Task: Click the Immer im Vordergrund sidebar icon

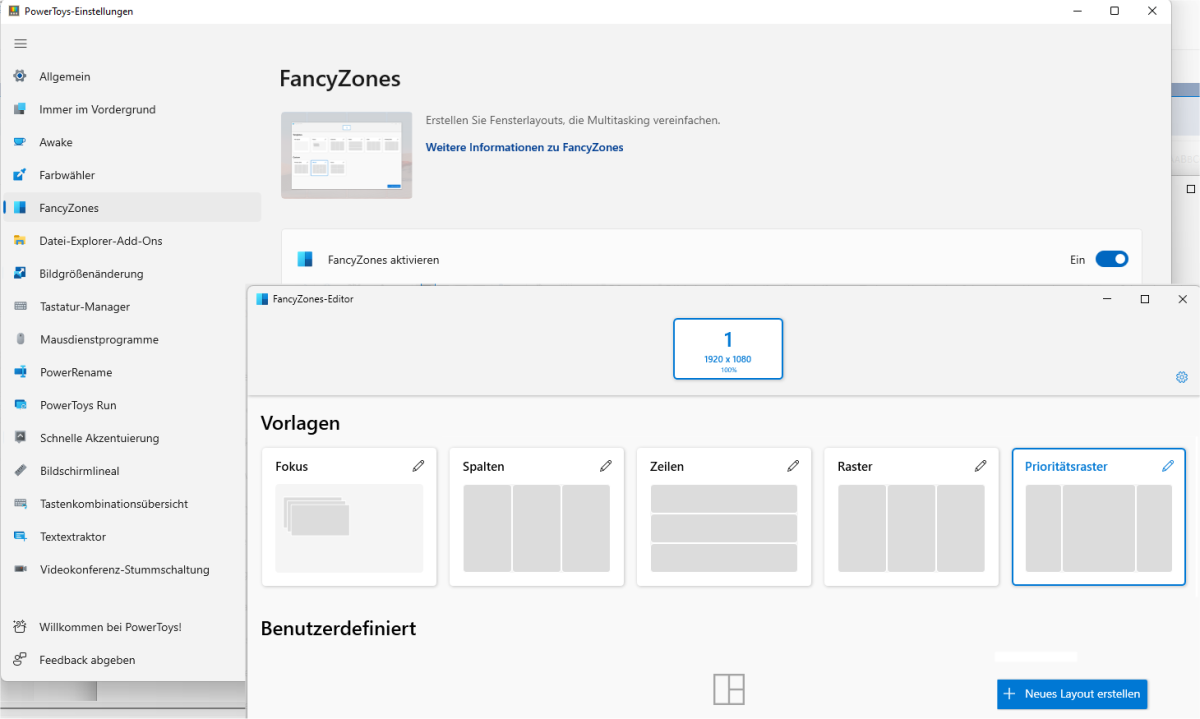Action: (x=20, y=109)
